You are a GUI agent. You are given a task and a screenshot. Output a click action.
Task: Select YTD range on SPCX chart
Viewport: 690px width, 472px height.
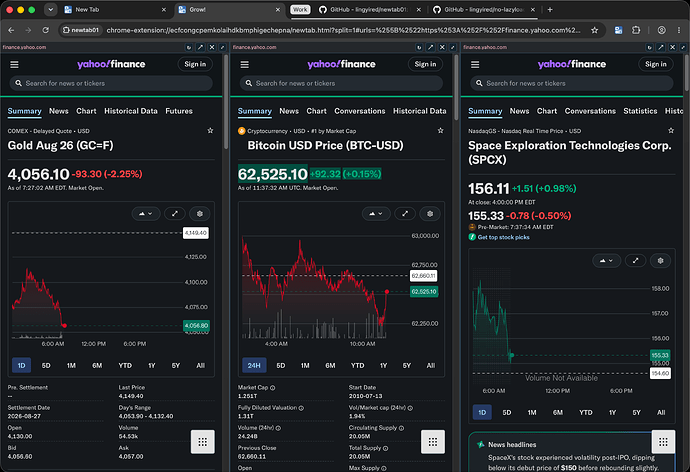(585, 413)
